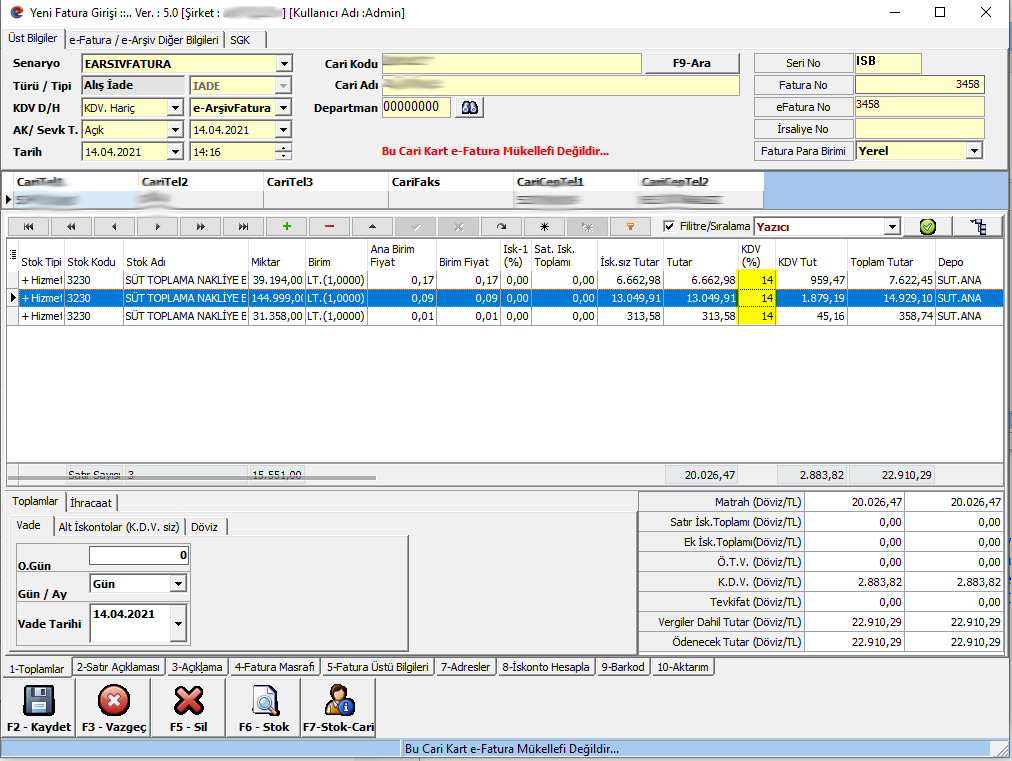
Task: Go to the first record in navigator
Action: tap(28, 227)
